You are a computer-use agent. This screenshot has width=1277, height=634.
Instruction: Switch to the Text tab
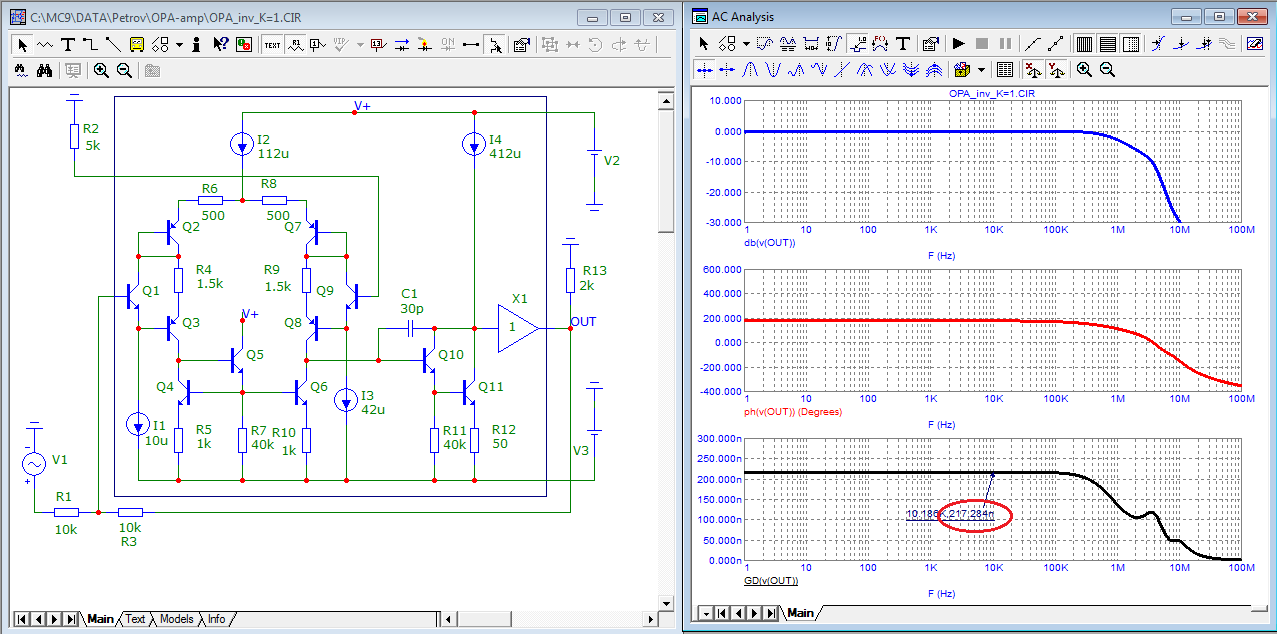(135, 619)
